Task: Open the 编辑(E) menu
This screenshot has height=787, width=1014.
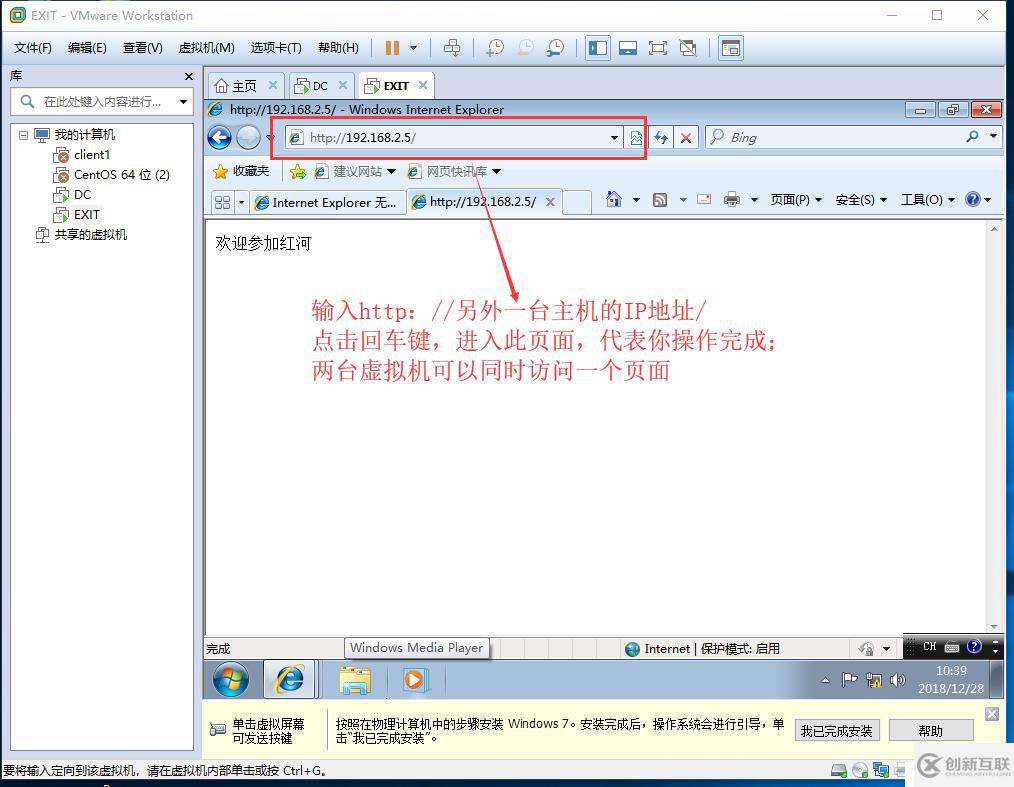Action: tap(87, 48)
